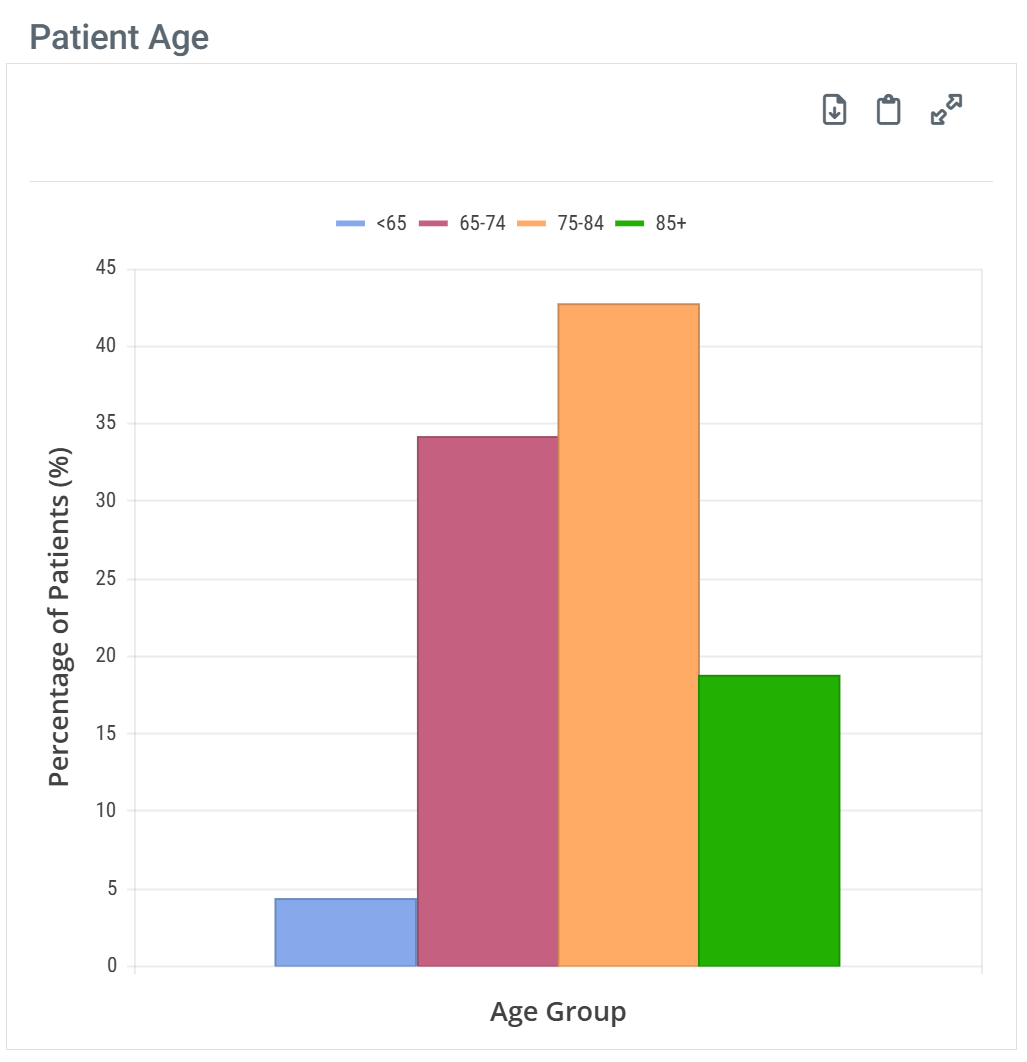Image resolution: width=1027 pixels, height=1062 pixels.
Task: Toggle the "75-84" legend text
Action: click(580, 224)
